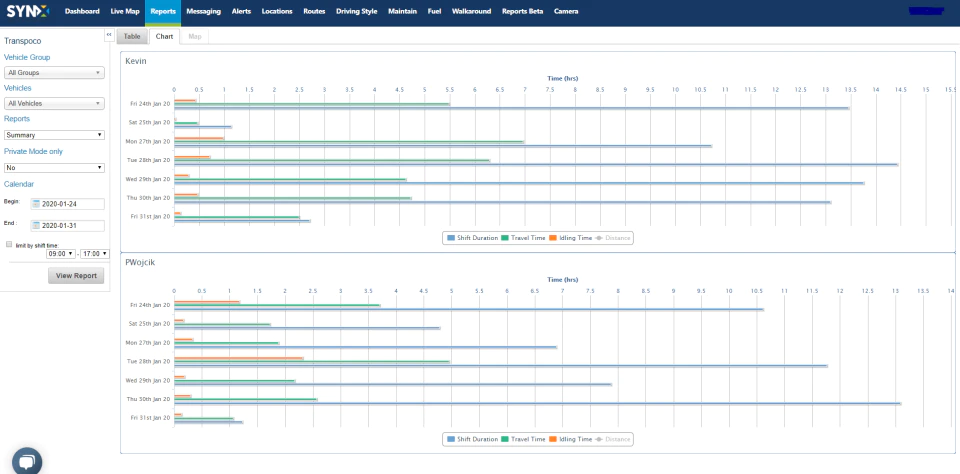Open the Live Map page
This screenshot has height=474, width=960.
pyautogui.click(x=125, y=11)
